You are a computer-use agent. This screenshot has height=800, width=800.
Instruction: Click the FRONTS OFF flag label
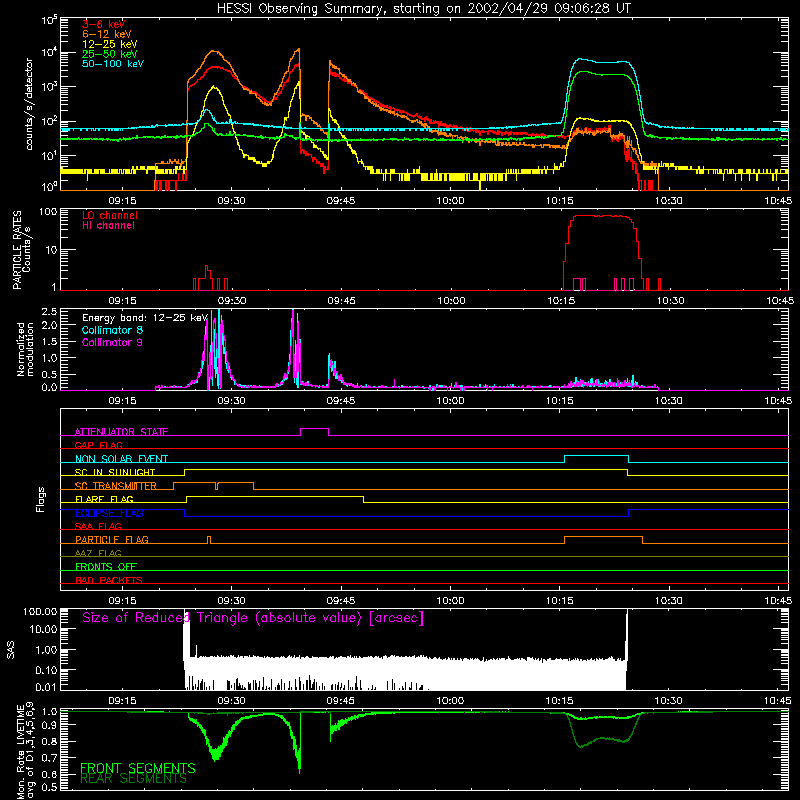106,567
